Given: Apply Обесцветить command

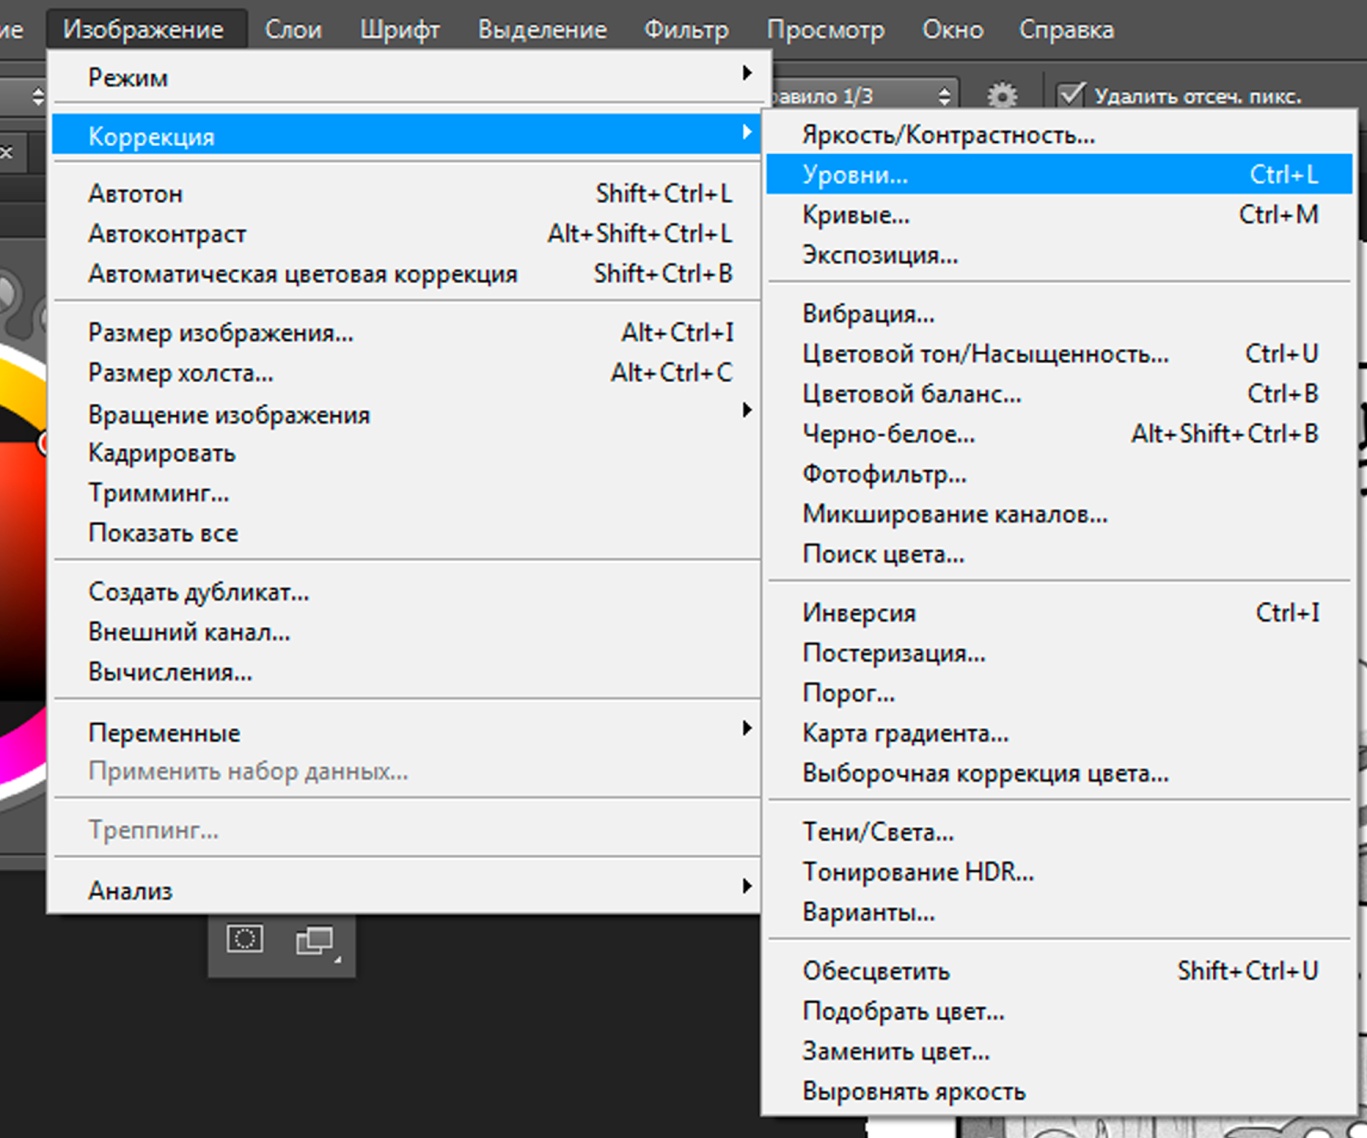Looking at the screenshot, I should [x=1059, y=971].
